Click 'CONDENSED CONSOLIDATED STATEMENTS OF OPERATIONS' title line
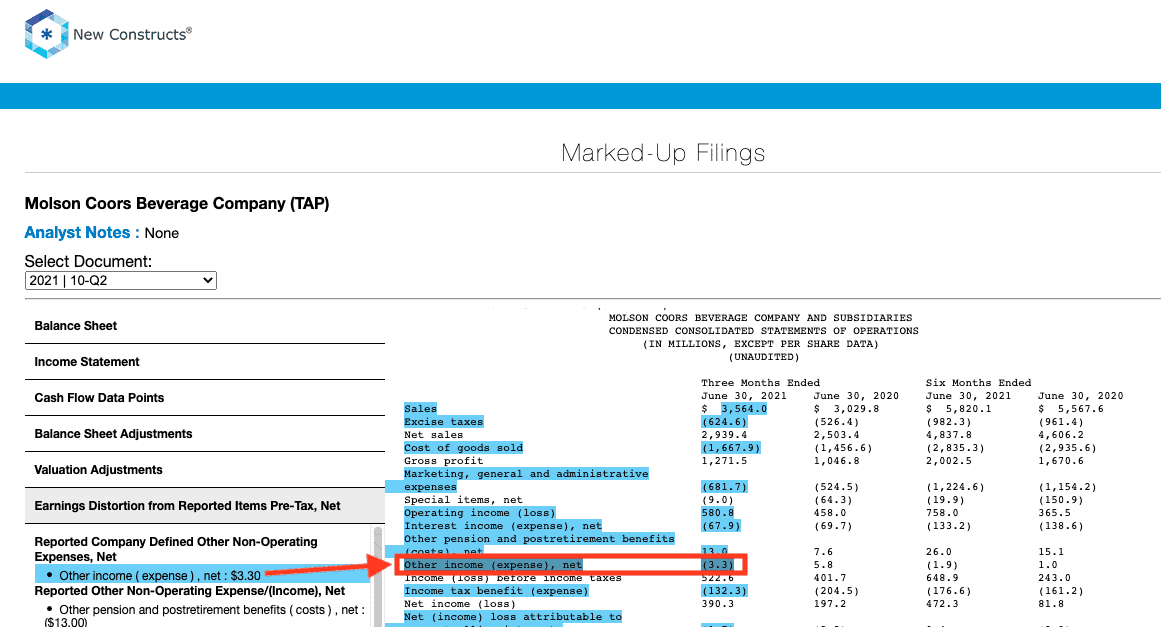 point(763,331)
